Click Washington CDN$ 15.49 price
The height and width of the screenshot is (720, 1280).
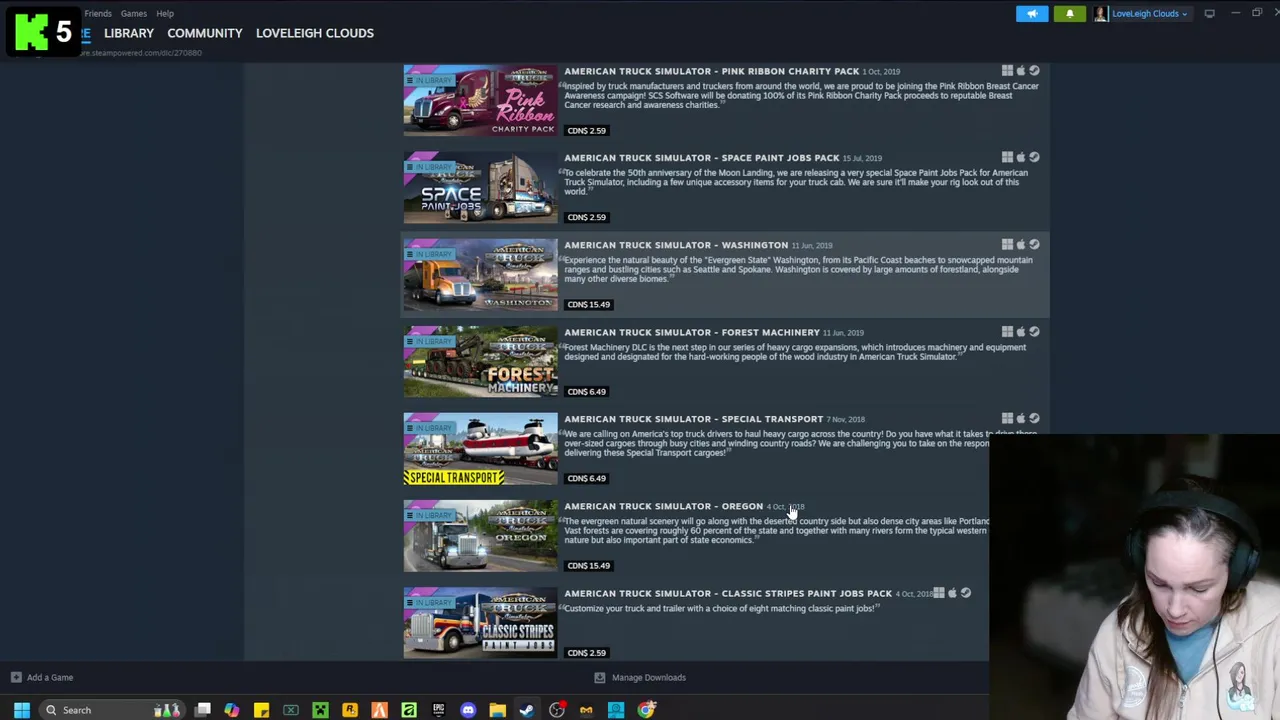click(589, 305)
